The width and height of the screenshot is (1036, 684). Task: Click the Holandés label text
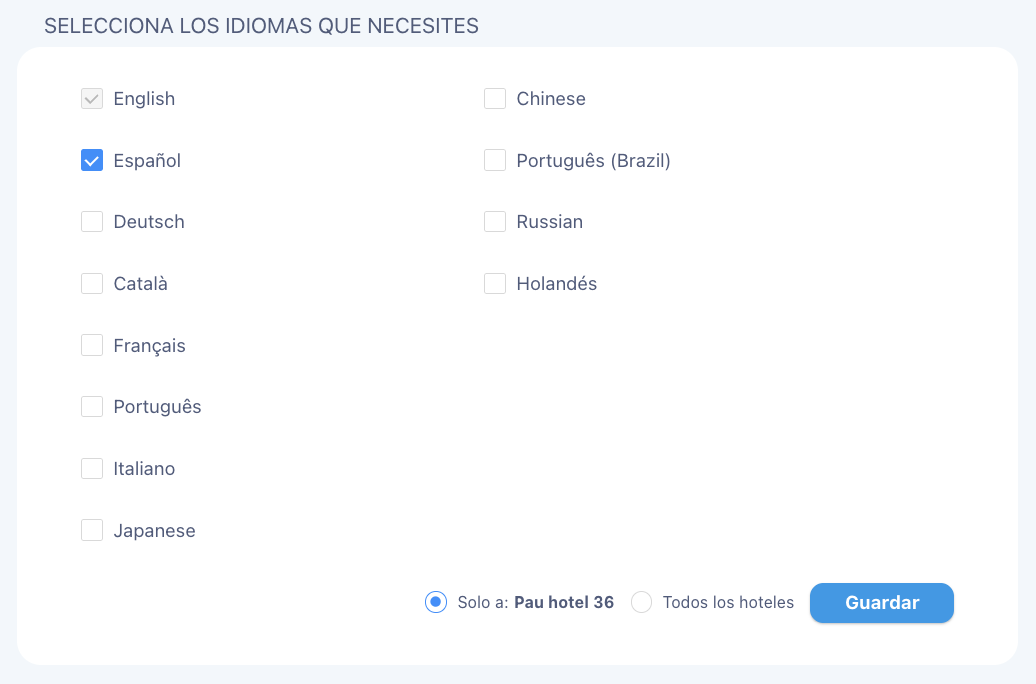click(x=556, y=284)
